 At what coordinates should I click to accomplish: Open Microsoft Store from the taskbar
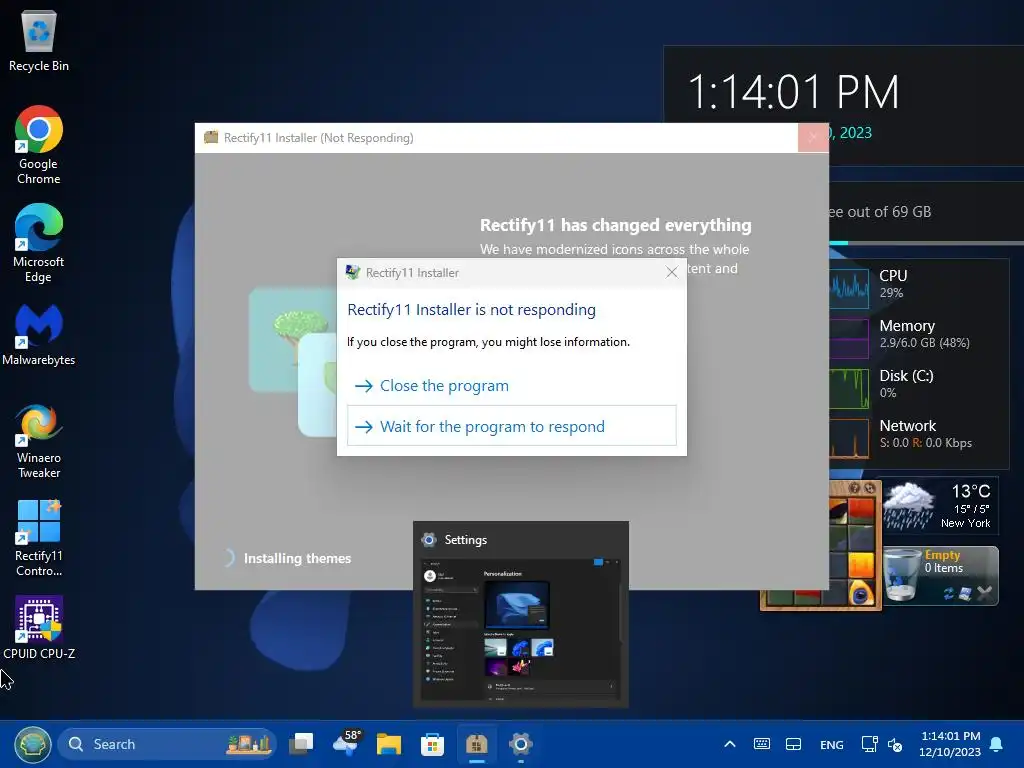(432, 744)
